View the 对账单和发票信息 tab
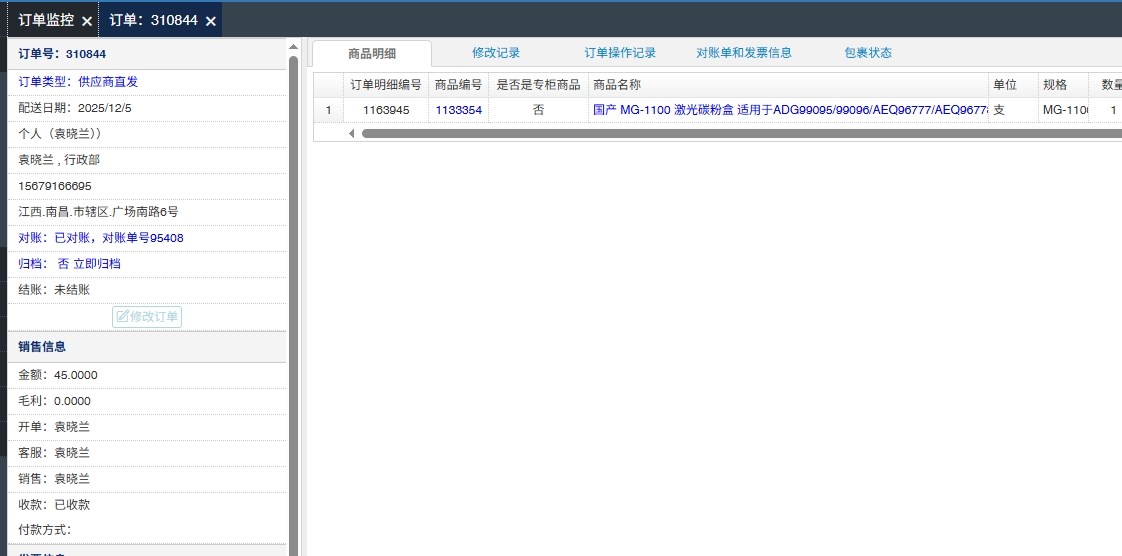The image size is (1122, 556). (x=744, y=53)
